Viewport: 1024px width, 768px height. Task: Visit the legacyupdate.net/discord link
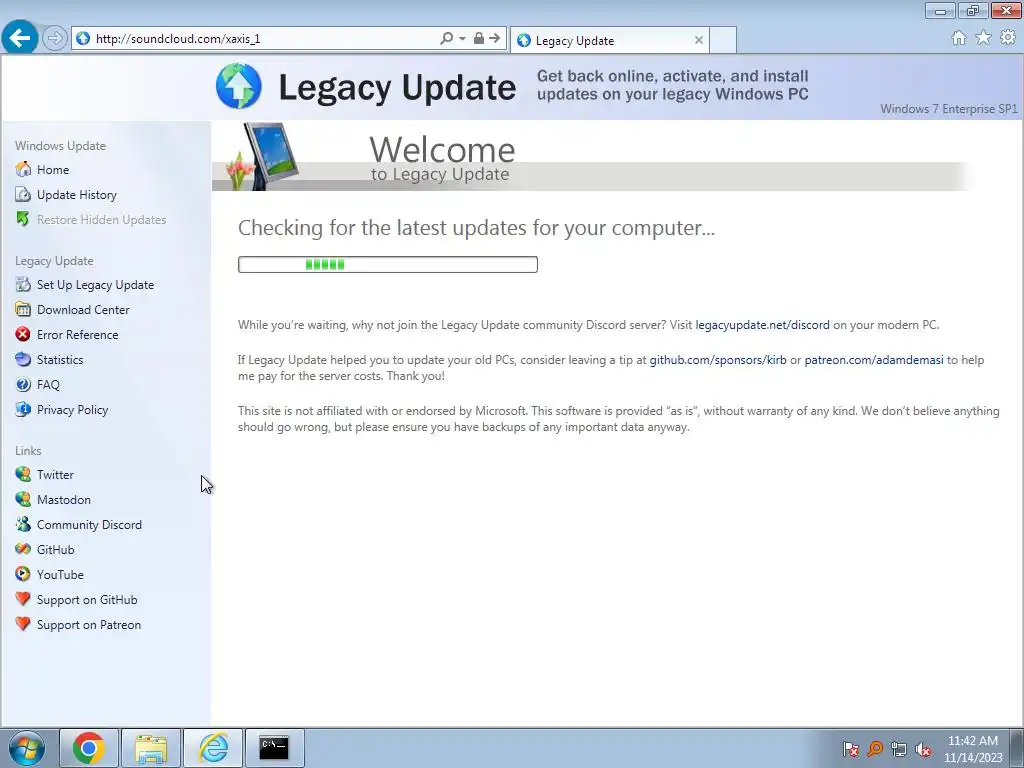coord(762,325)
